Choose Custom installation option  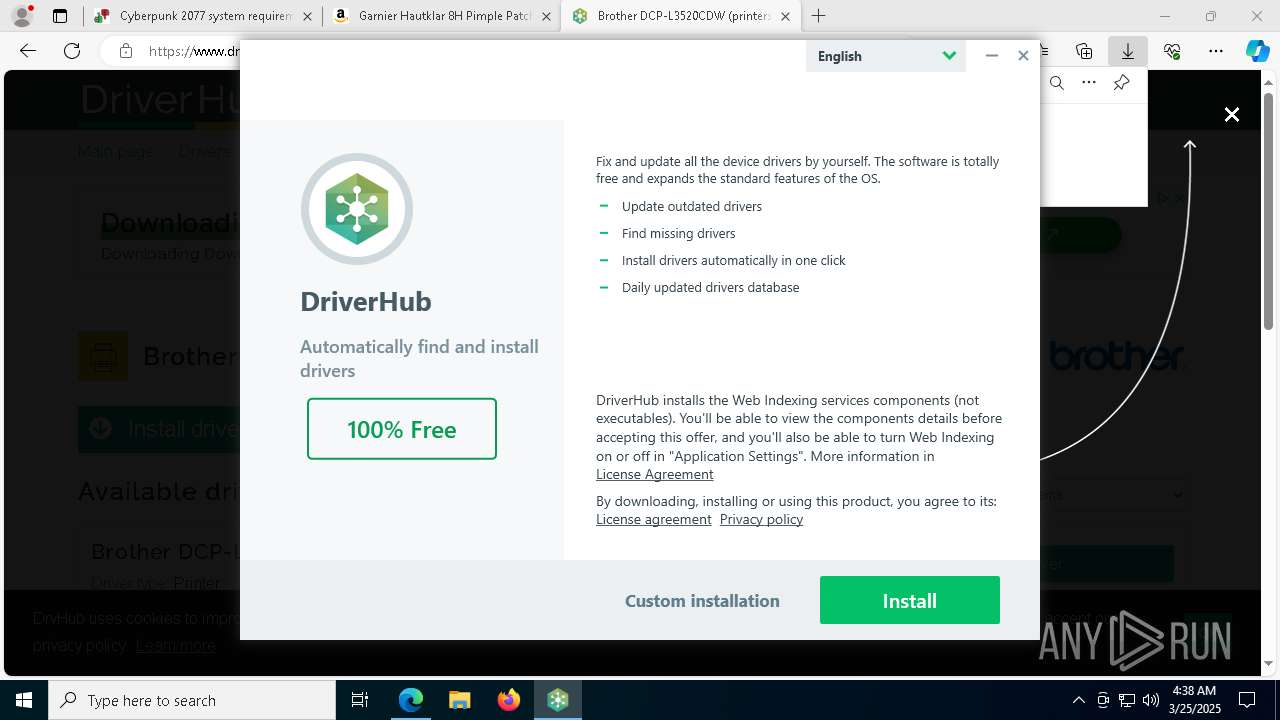702,601
